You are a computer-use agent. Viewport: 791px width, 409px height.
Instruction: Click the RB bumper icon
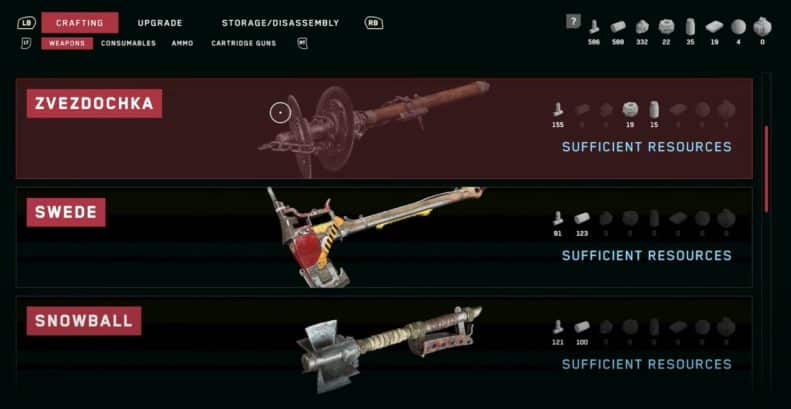click(374, 23)
